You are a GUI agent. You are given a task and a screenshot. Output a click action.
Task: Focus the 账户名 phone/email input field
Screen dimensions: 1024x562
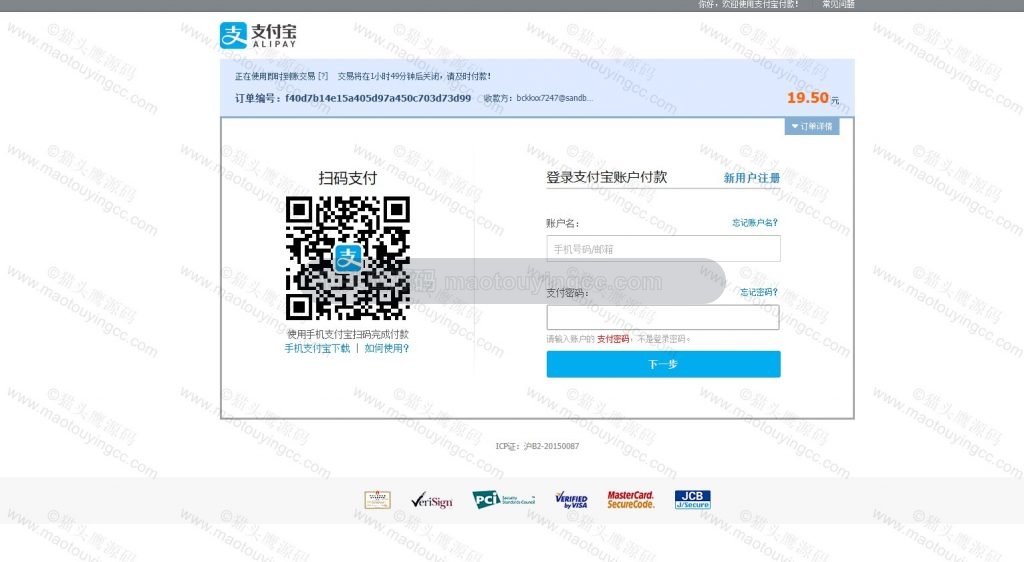pyautogui.click(x=664, y=249)
